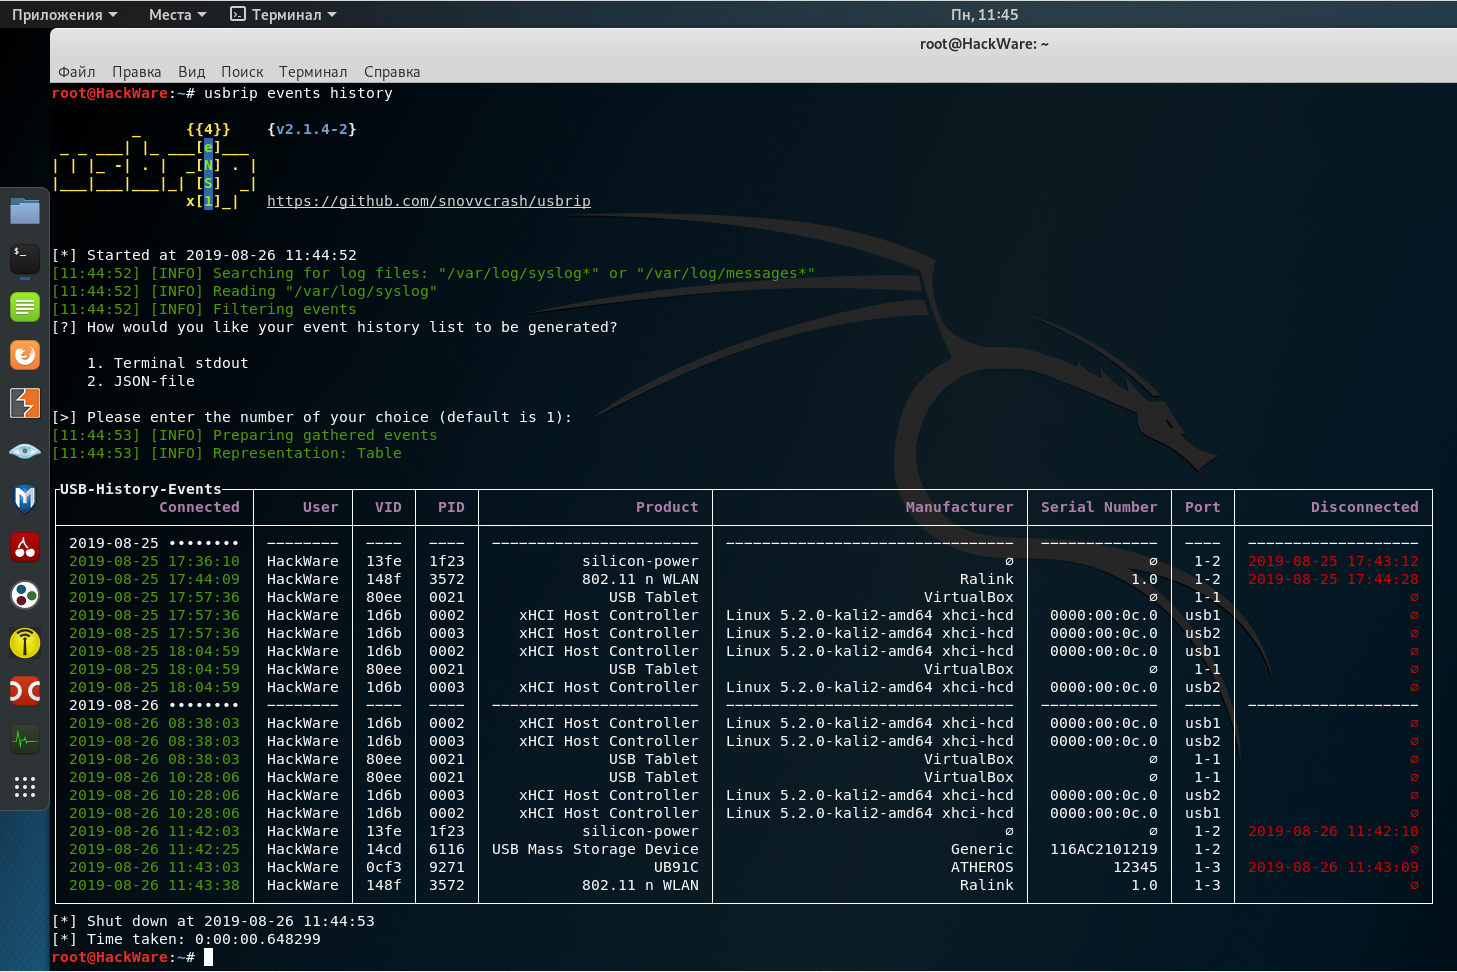Click the Terminal icon in the dock
This screenshot has width=1457, height=972.
coord(25,259)
